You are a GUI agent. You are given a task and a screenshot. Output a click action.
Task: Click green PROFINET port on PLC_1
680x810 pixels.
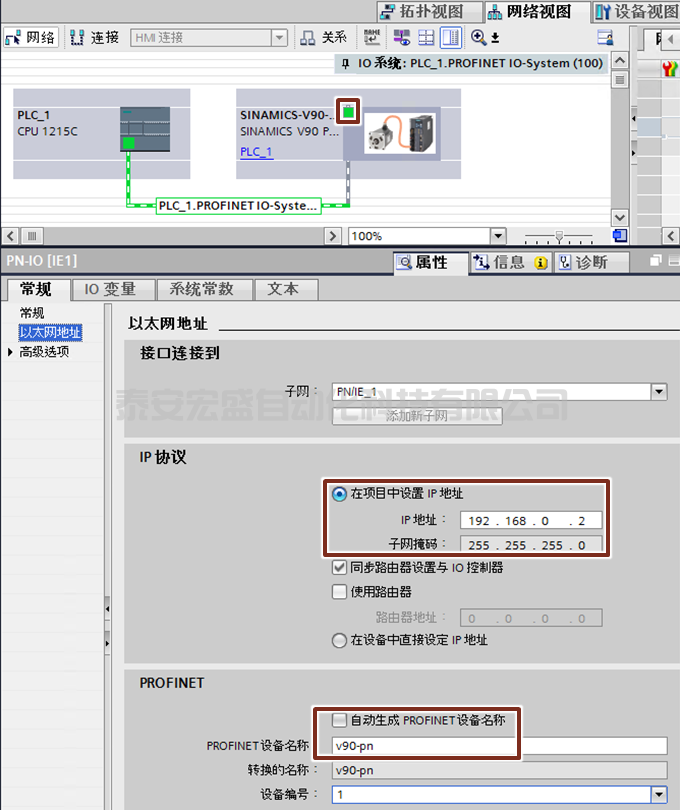128,144
